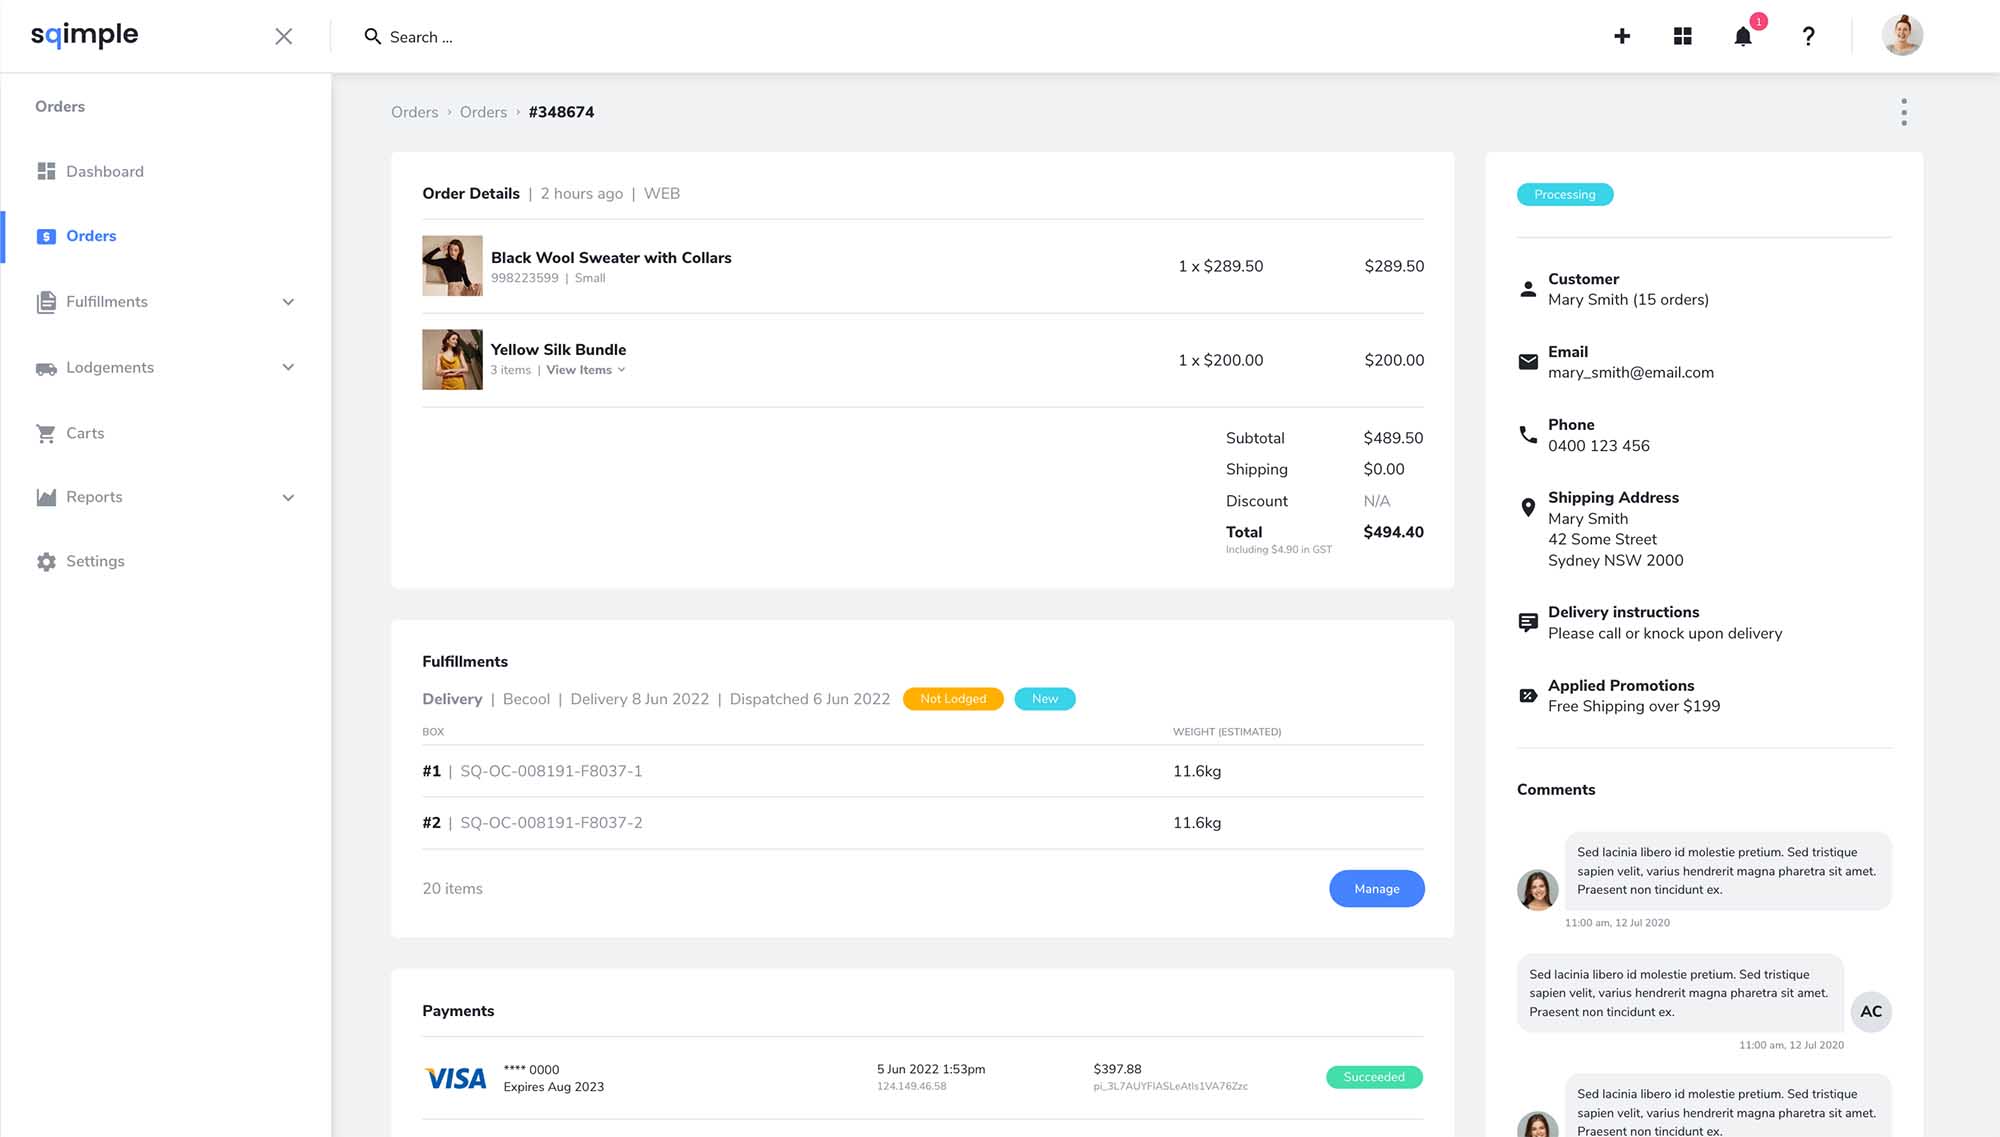Click the Settings gear icon
Screen dimensions: 2000x1137
coord(46,562)
